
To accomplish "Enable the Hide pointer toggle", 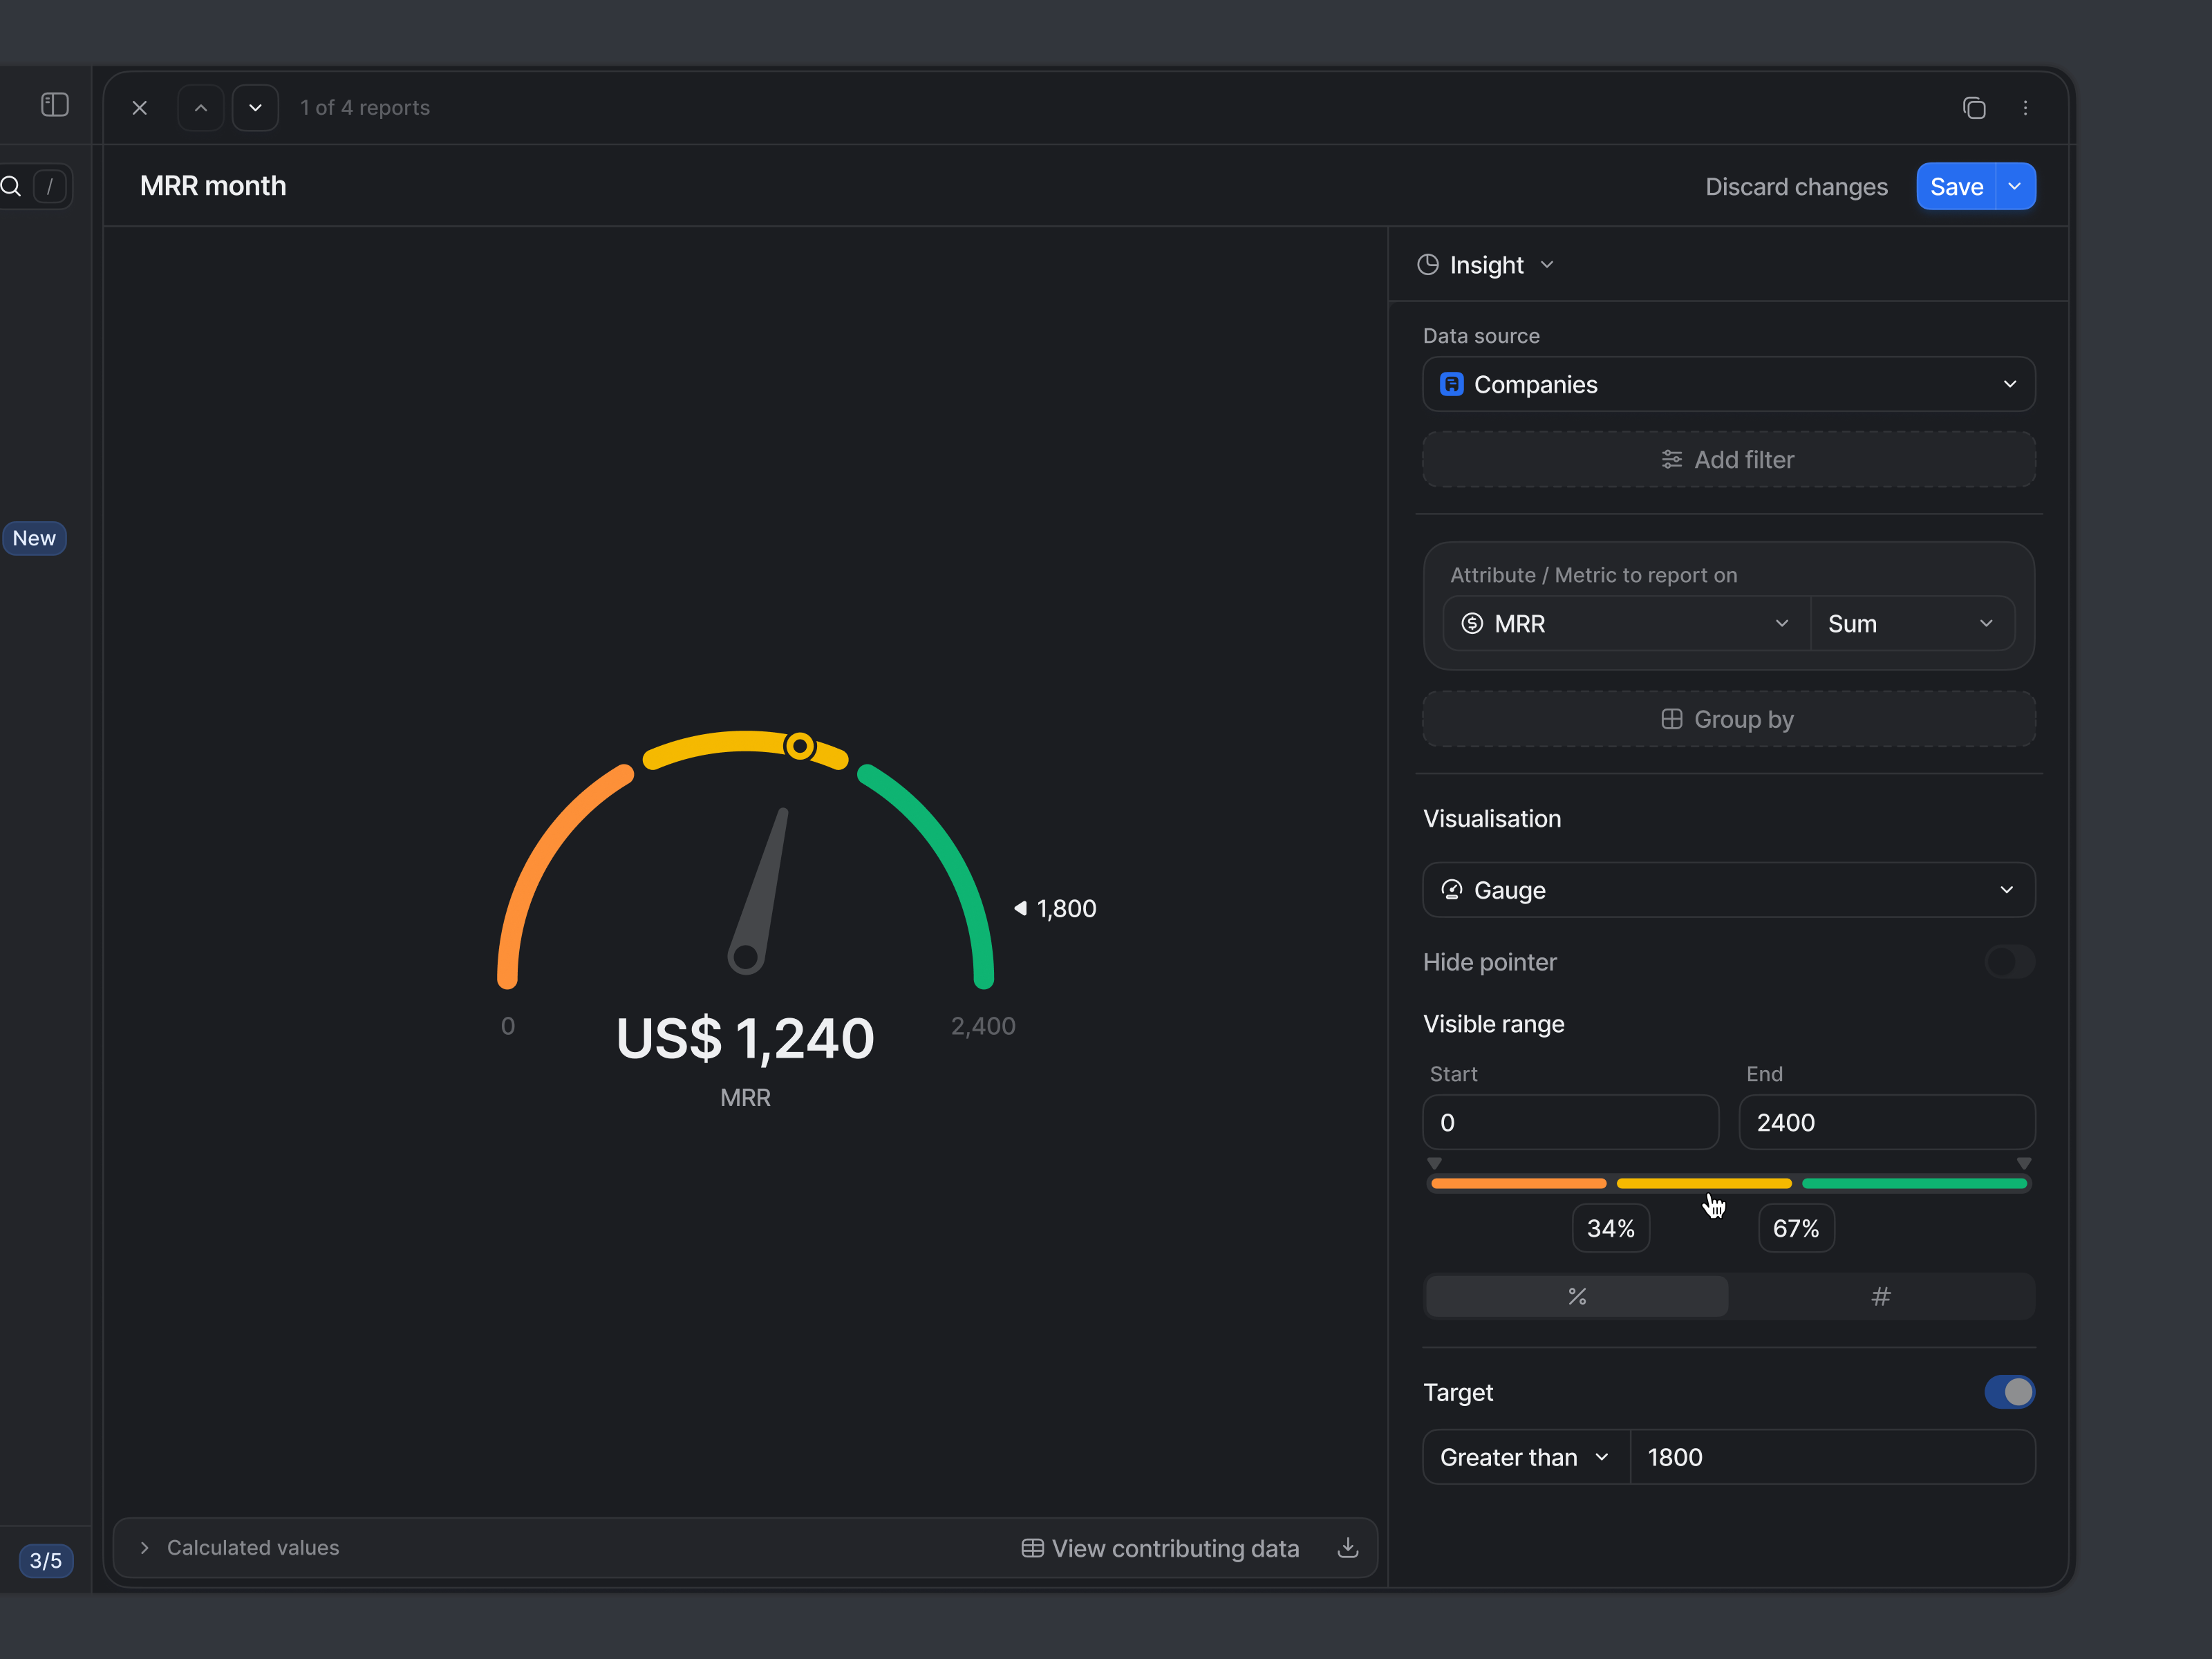I will coord(2009,962).
